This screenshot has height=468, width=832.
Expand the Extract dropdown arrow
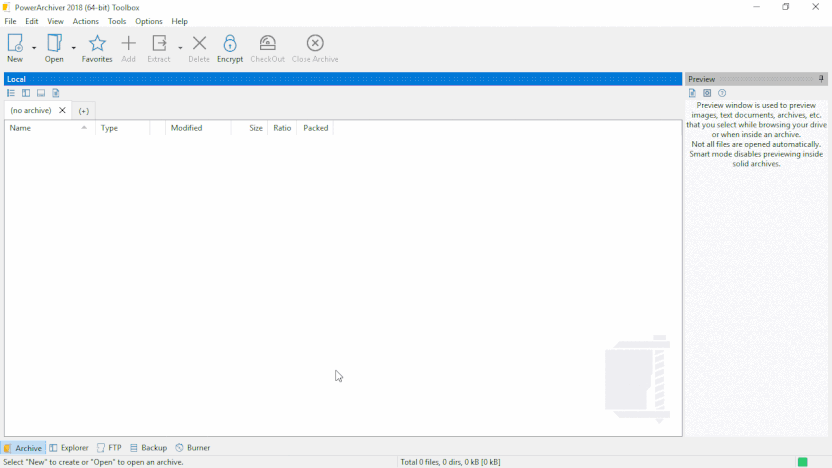pyautogui.click(x=180, y=48)
